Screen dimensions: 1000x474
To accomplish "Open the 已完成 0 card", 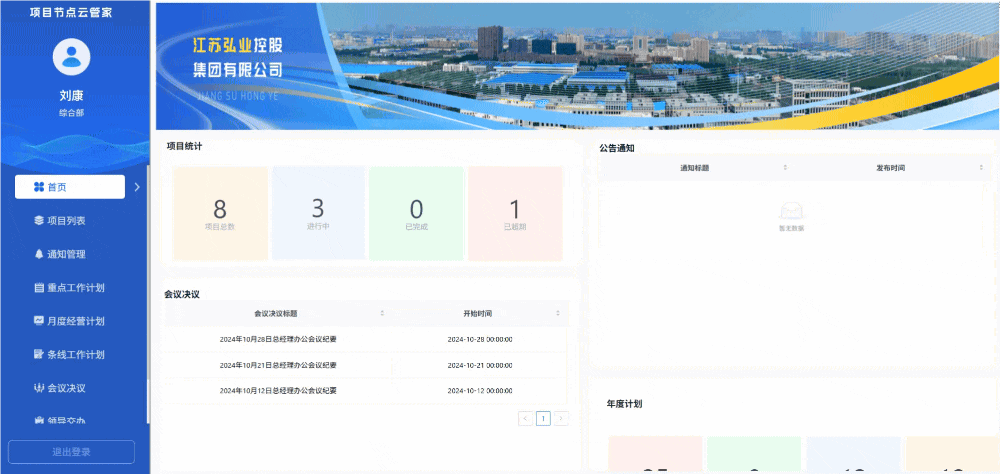I will tap(416, 214).
